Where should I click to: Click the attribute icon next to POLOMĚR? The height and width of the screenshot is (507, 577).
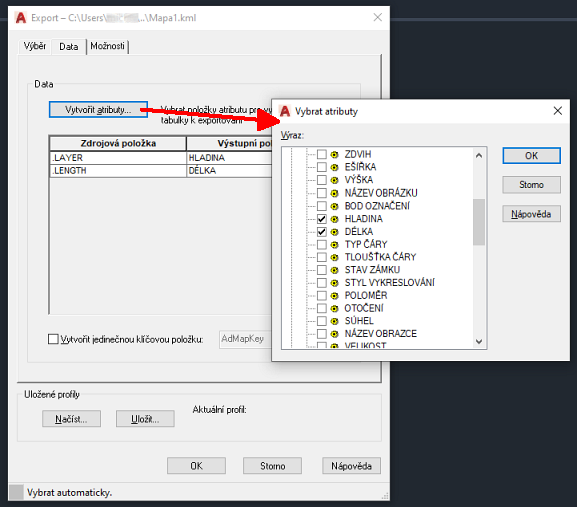click(334, 296)
